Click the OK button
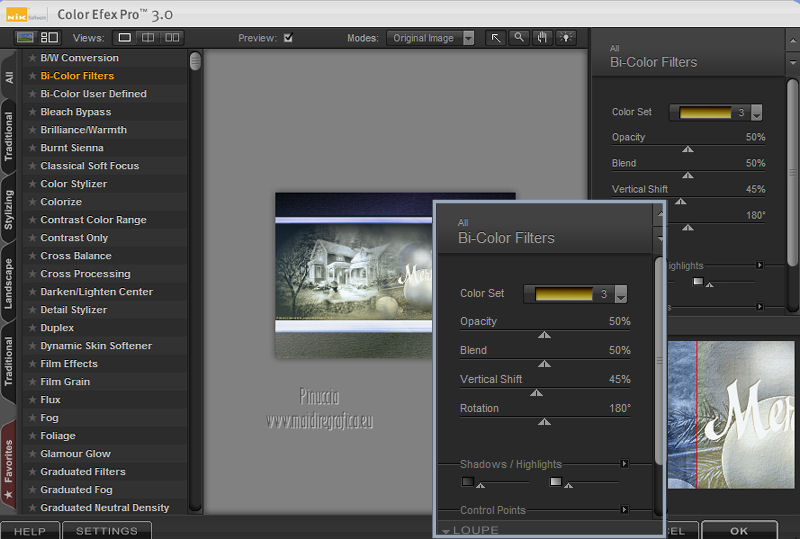This screenshot has height=539, width=800. pyautogui.click(x=739, y=531)
